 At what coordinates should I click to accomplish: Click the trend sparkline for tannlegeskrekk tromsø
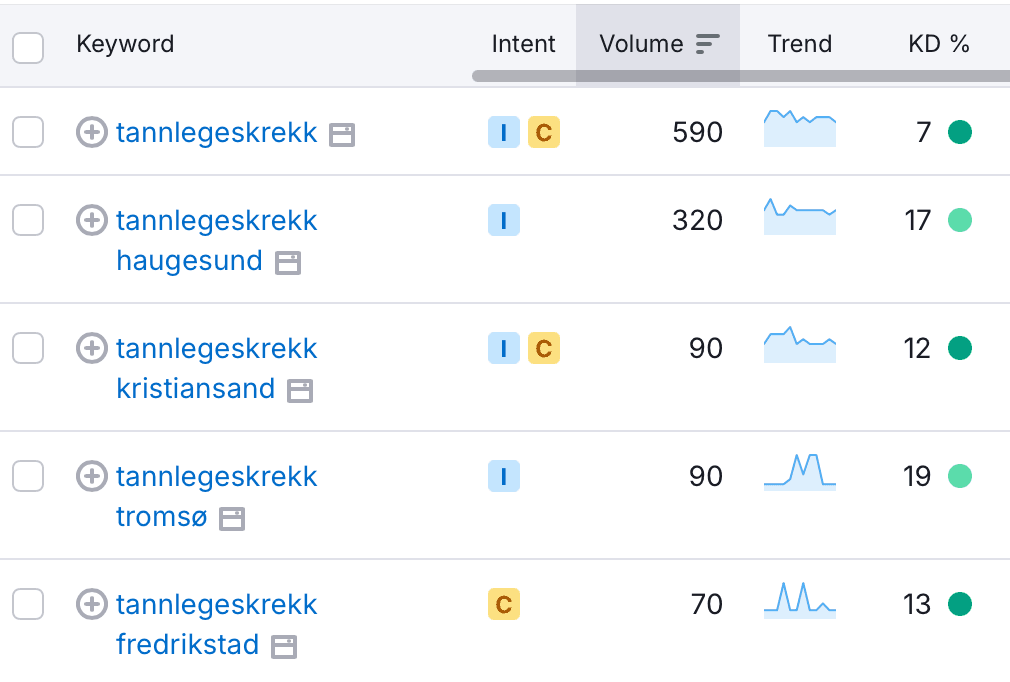[x=800, y=471]
